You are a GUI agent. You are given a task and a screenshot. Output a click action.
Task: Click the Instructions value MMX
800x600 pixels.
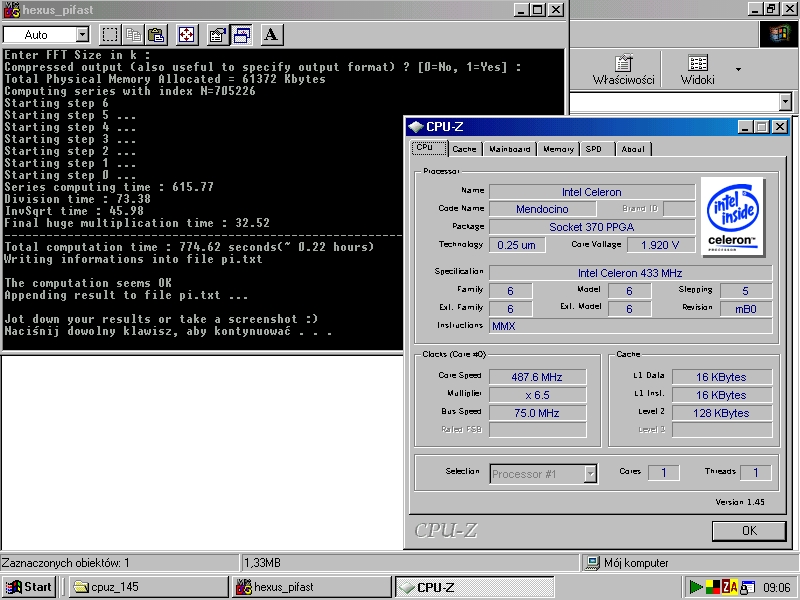pos(630,326)
